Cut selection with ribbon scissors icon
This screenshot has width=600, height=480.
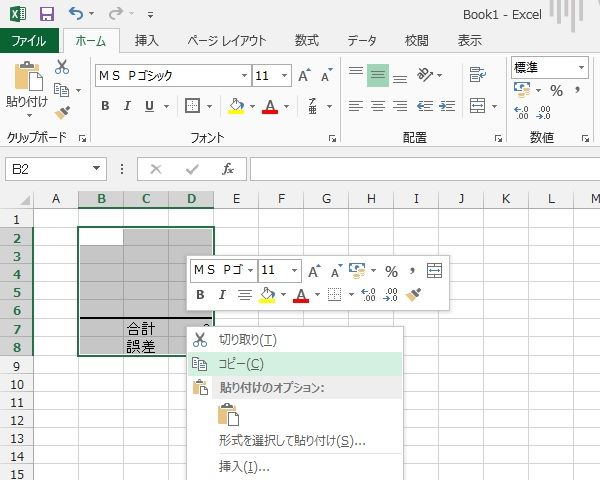pyautogui.click(x=62, y=67)
